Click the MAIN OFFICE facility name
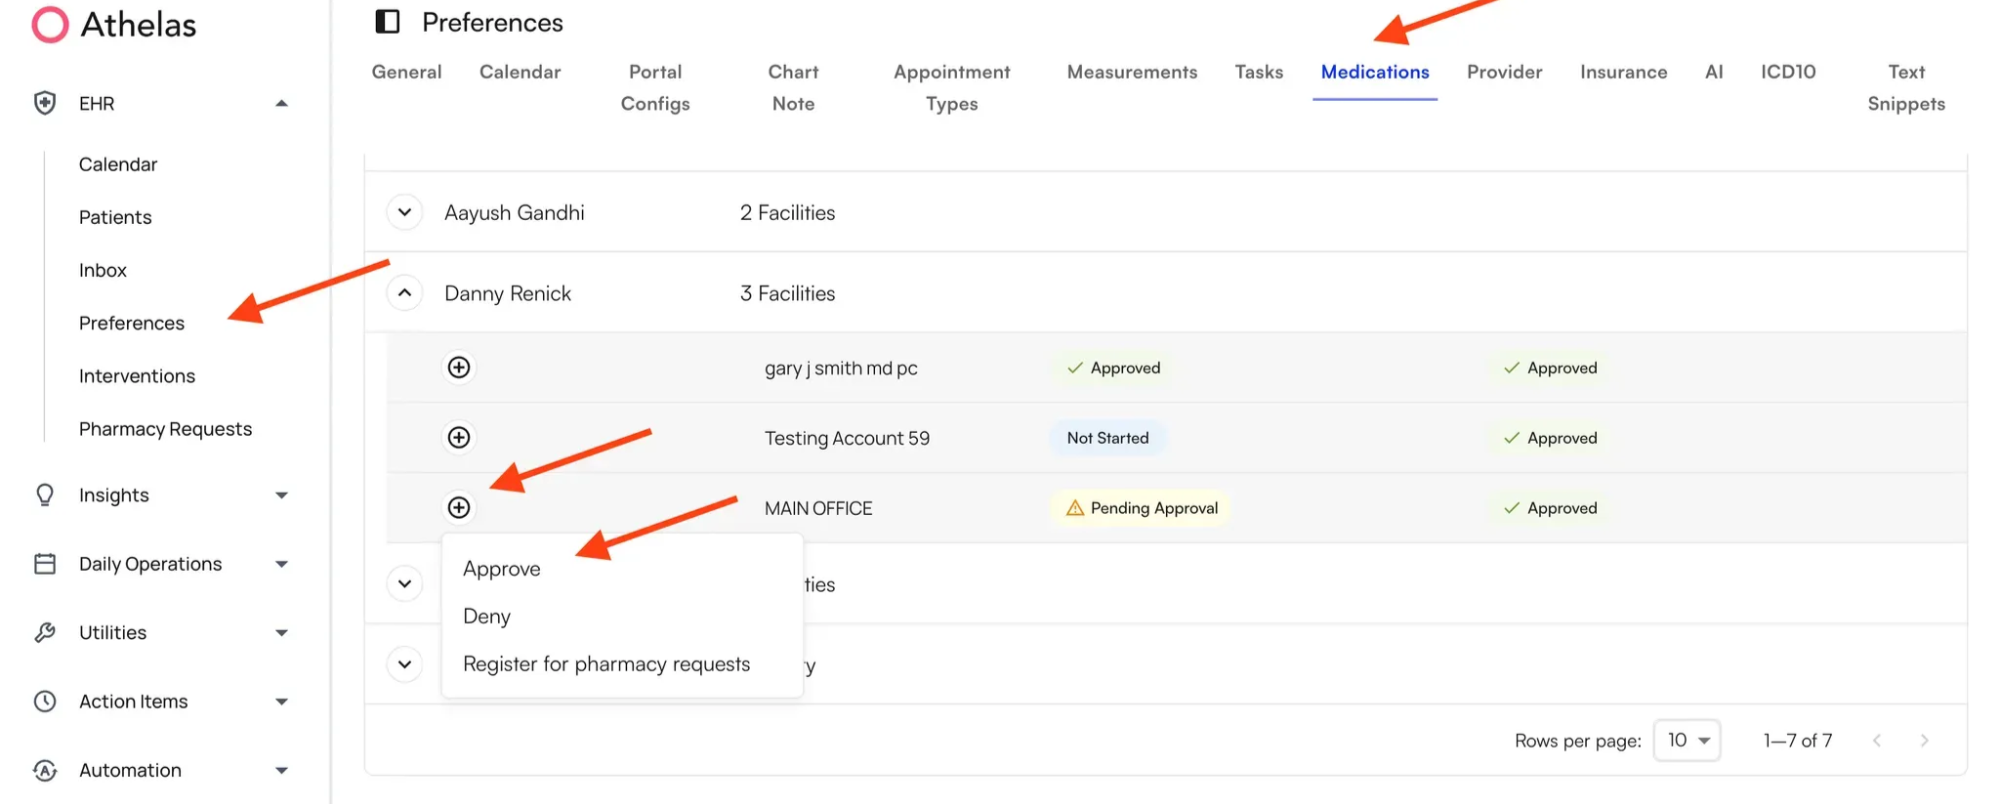The image size is (1991, 804). tap(818, 508)
